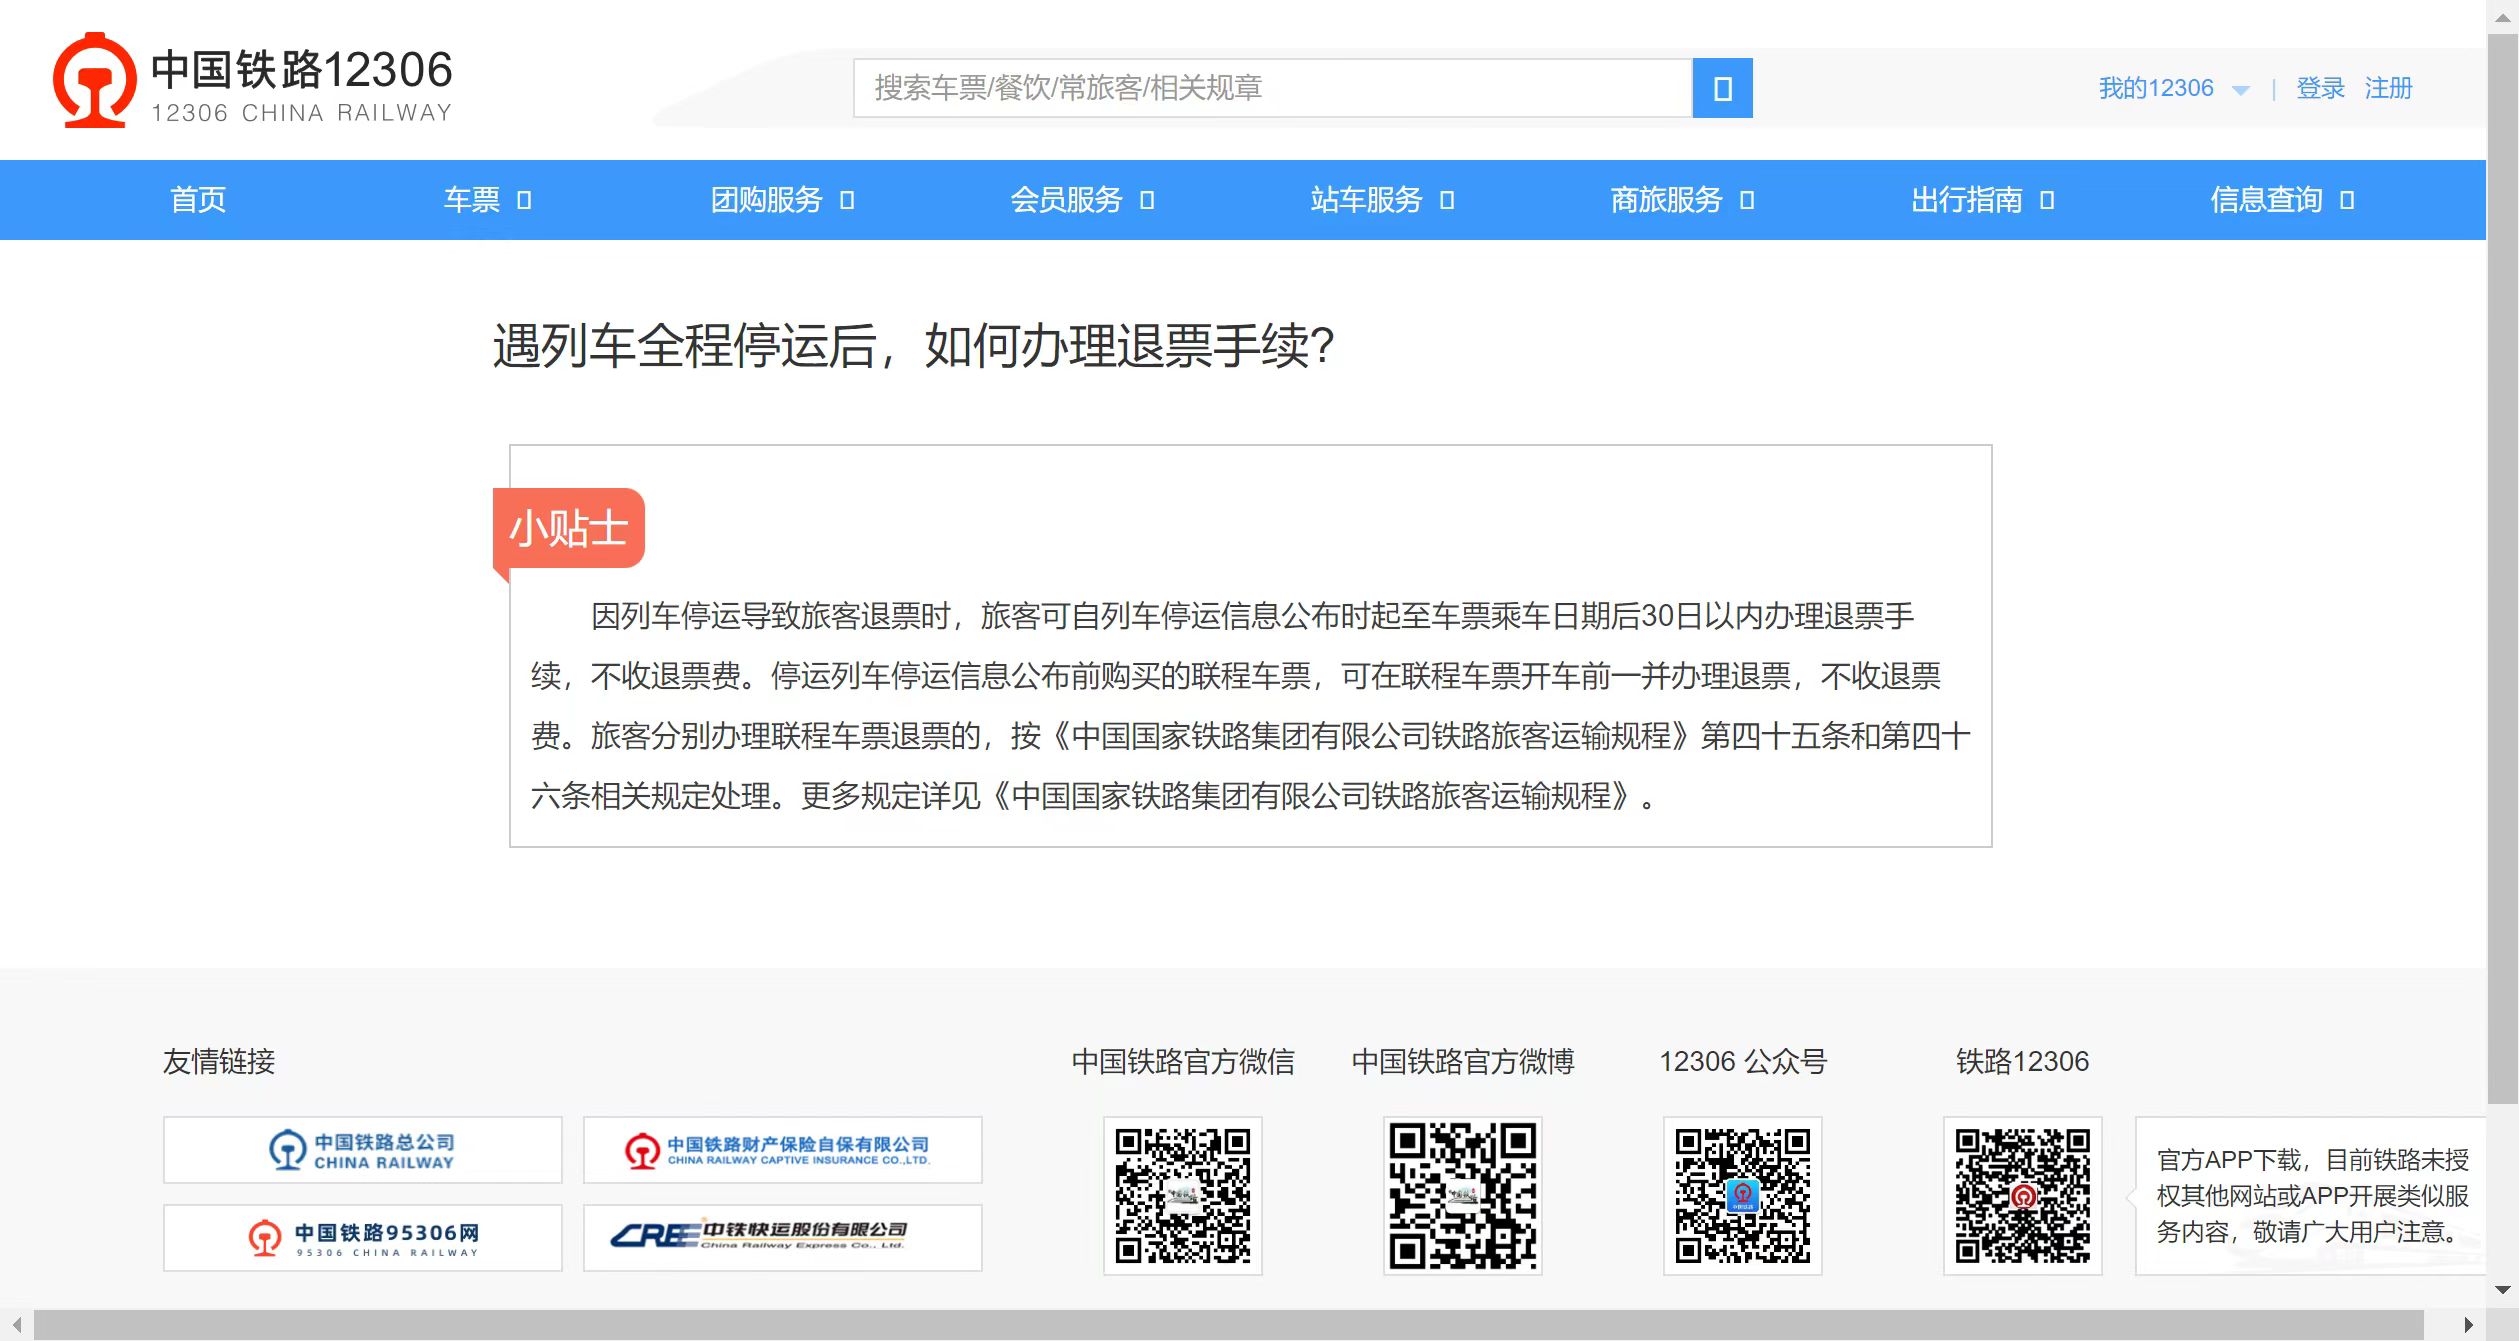Click the China Railway 12306 logo
This screenshot has width=2519, height=1341.
[x=252, y=82]
